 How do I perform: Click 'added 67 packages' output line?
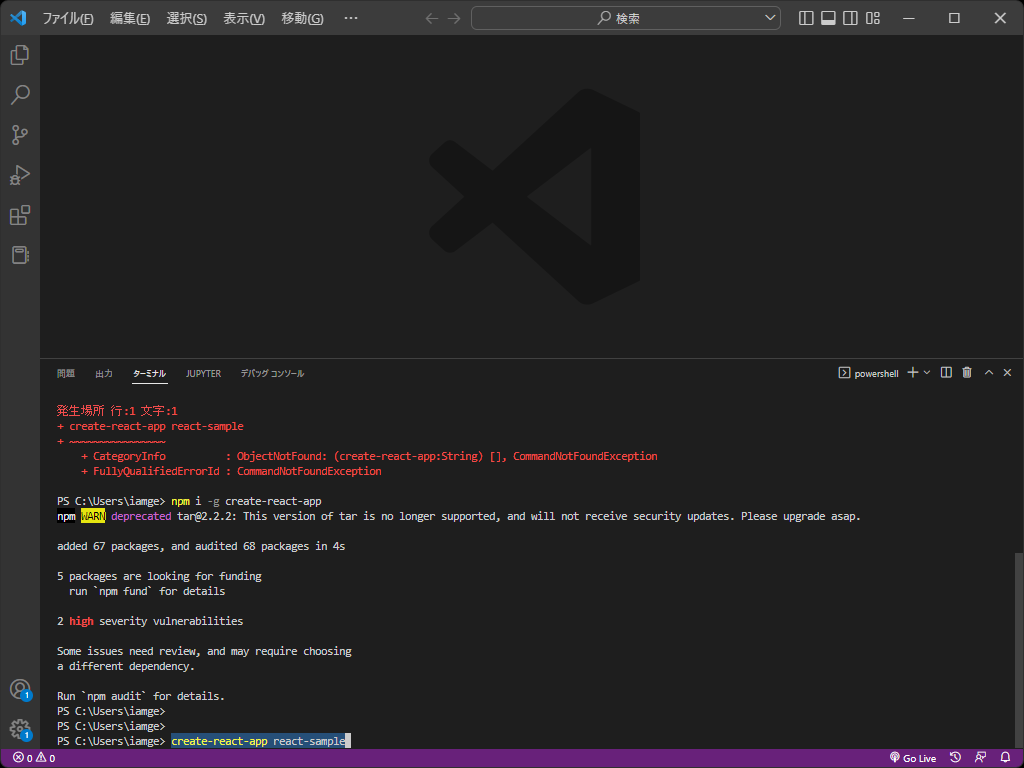(201, 547)
